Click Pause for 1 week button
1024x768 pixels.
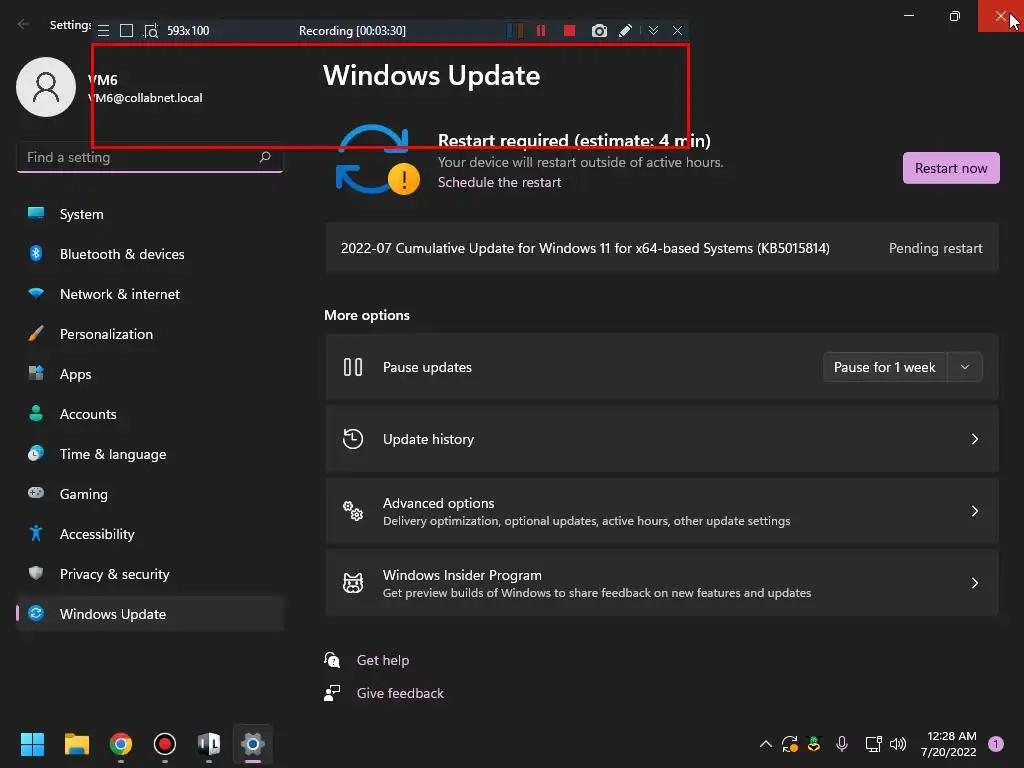pos(884,367)
